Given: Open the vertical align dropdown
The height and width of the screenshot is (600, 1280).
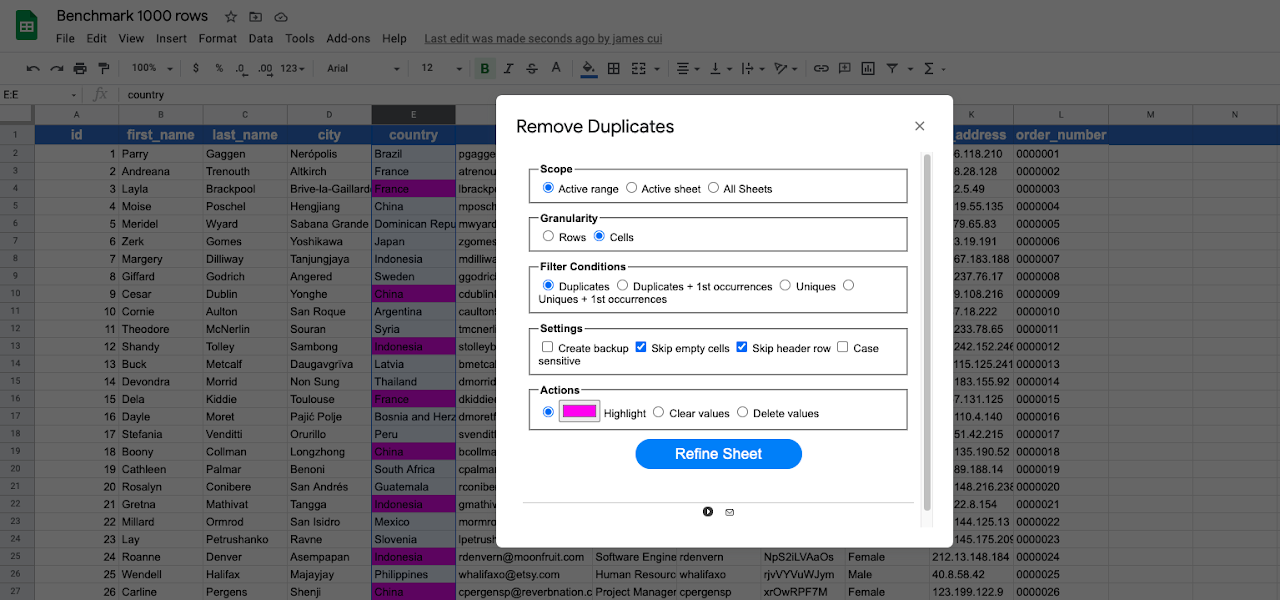Looking at the screenshot, I should 720,68.
